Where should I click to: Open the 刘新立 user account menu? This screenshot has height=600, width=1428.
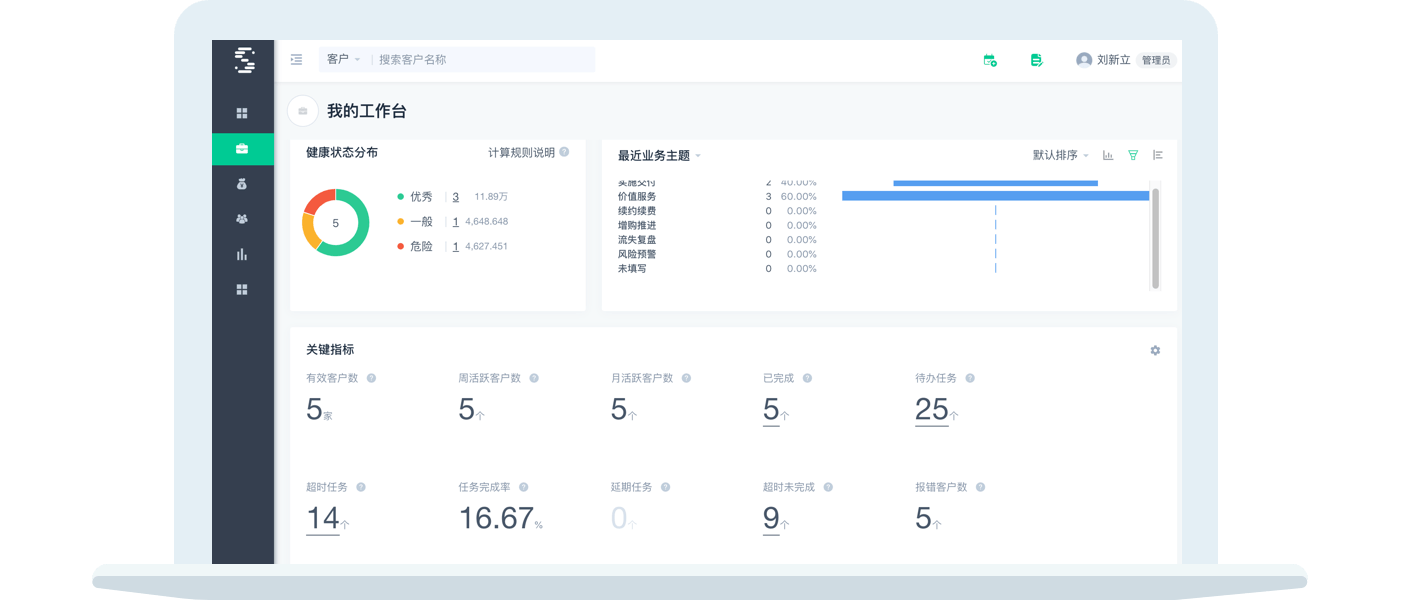point(1112,60)
